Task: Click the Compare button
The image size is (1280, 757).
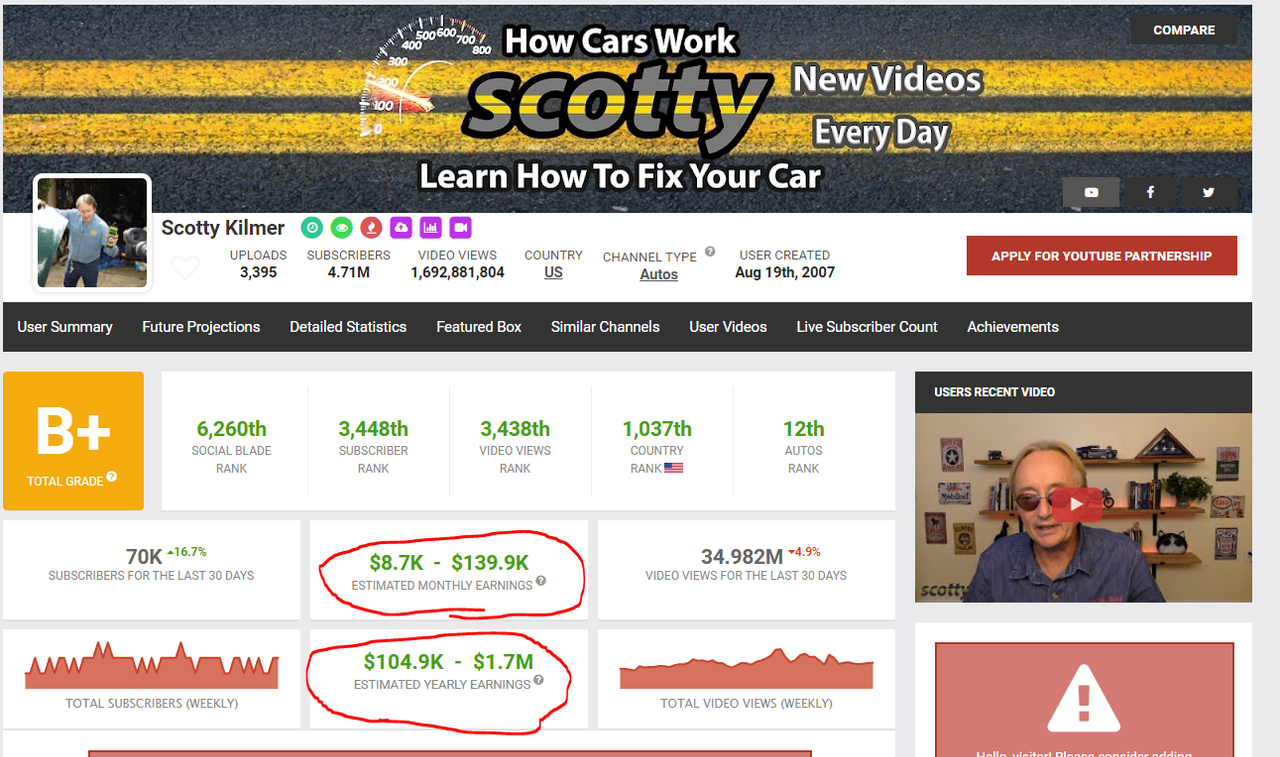Action: [1184, 30]
